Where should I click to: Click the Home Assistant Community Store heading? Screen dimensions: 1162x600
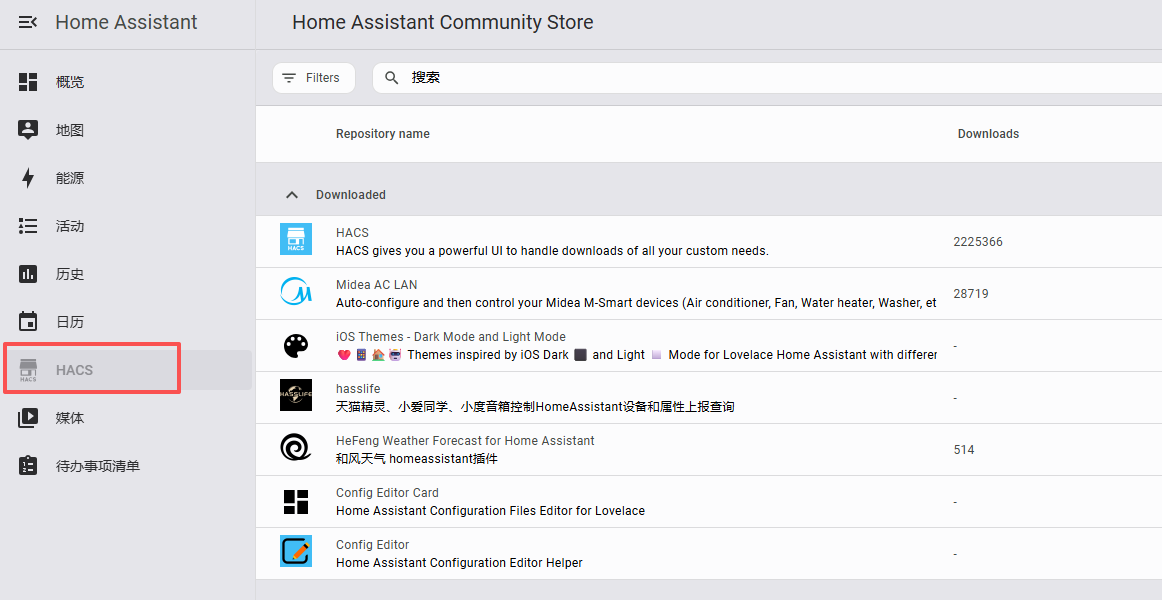(442, 22)
